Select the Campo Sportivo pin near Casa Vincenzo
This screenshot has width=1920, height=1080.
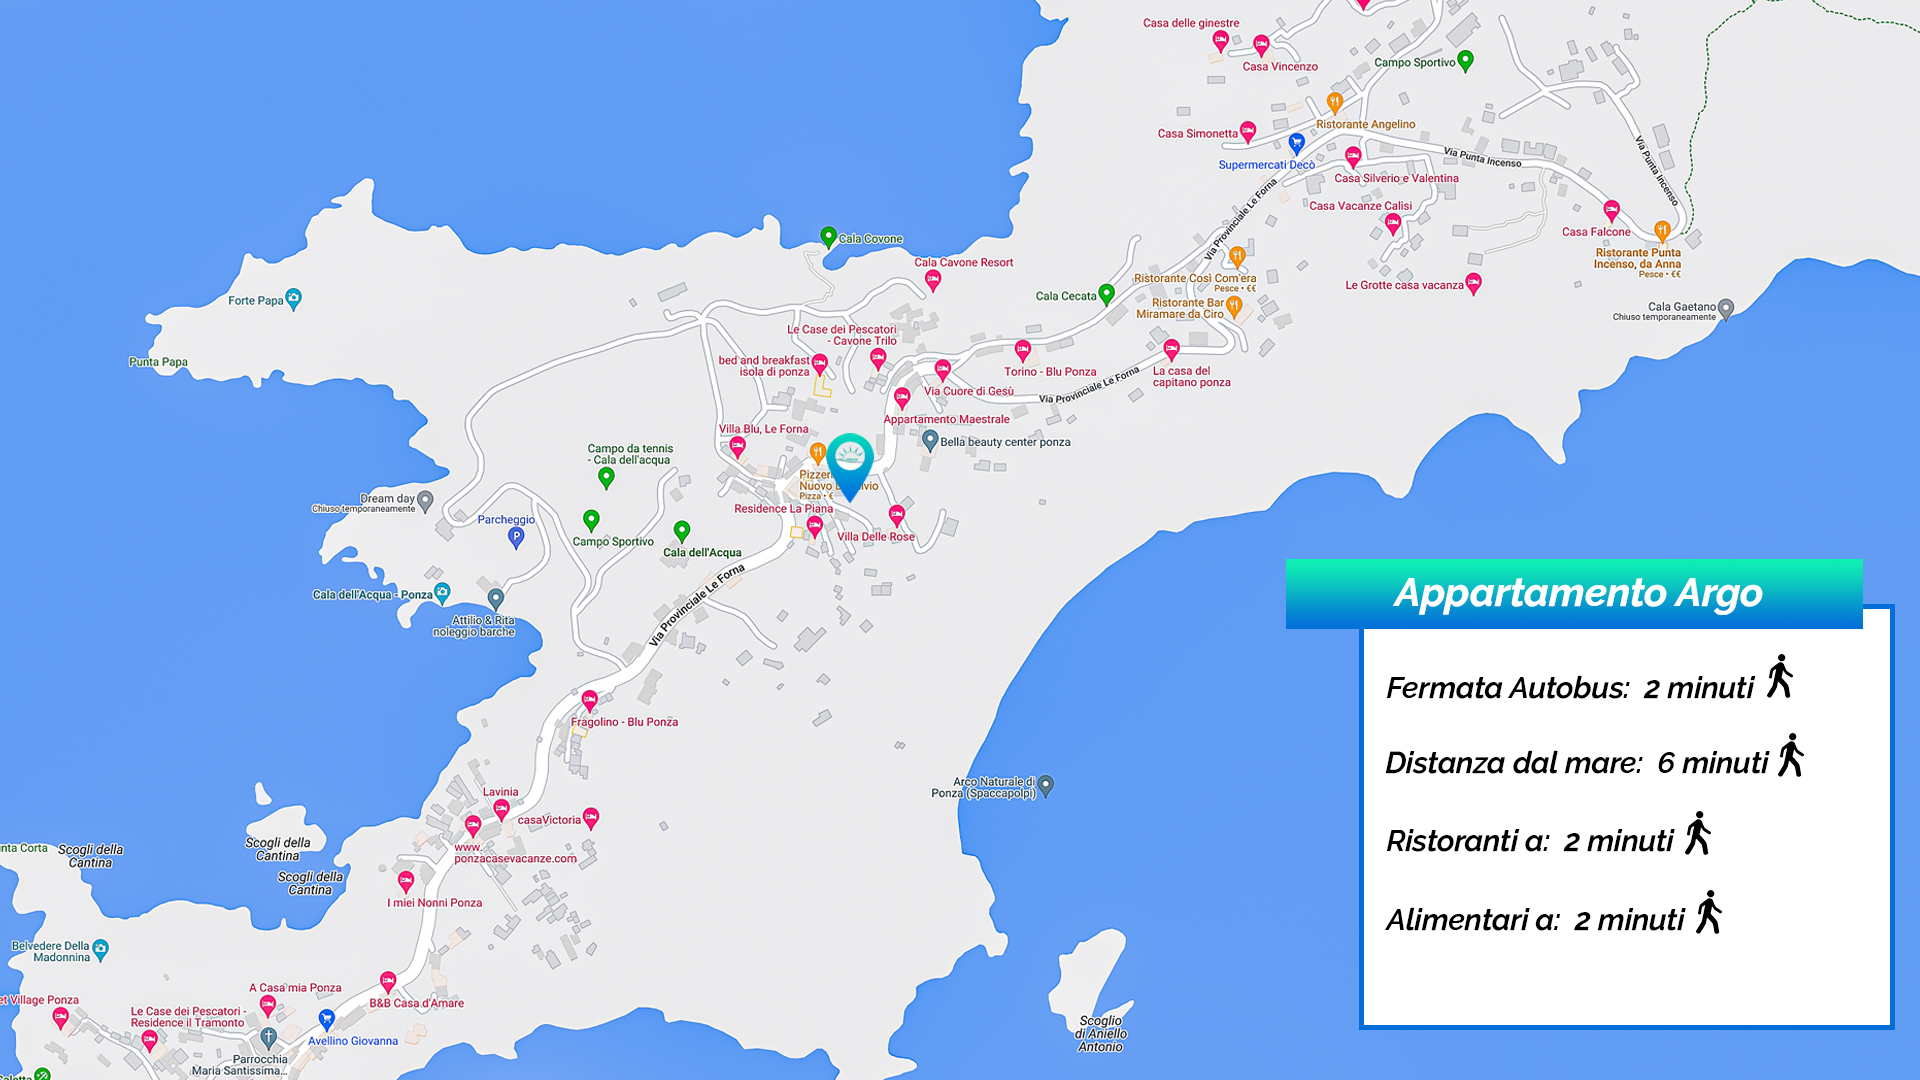coord(1465,61)
